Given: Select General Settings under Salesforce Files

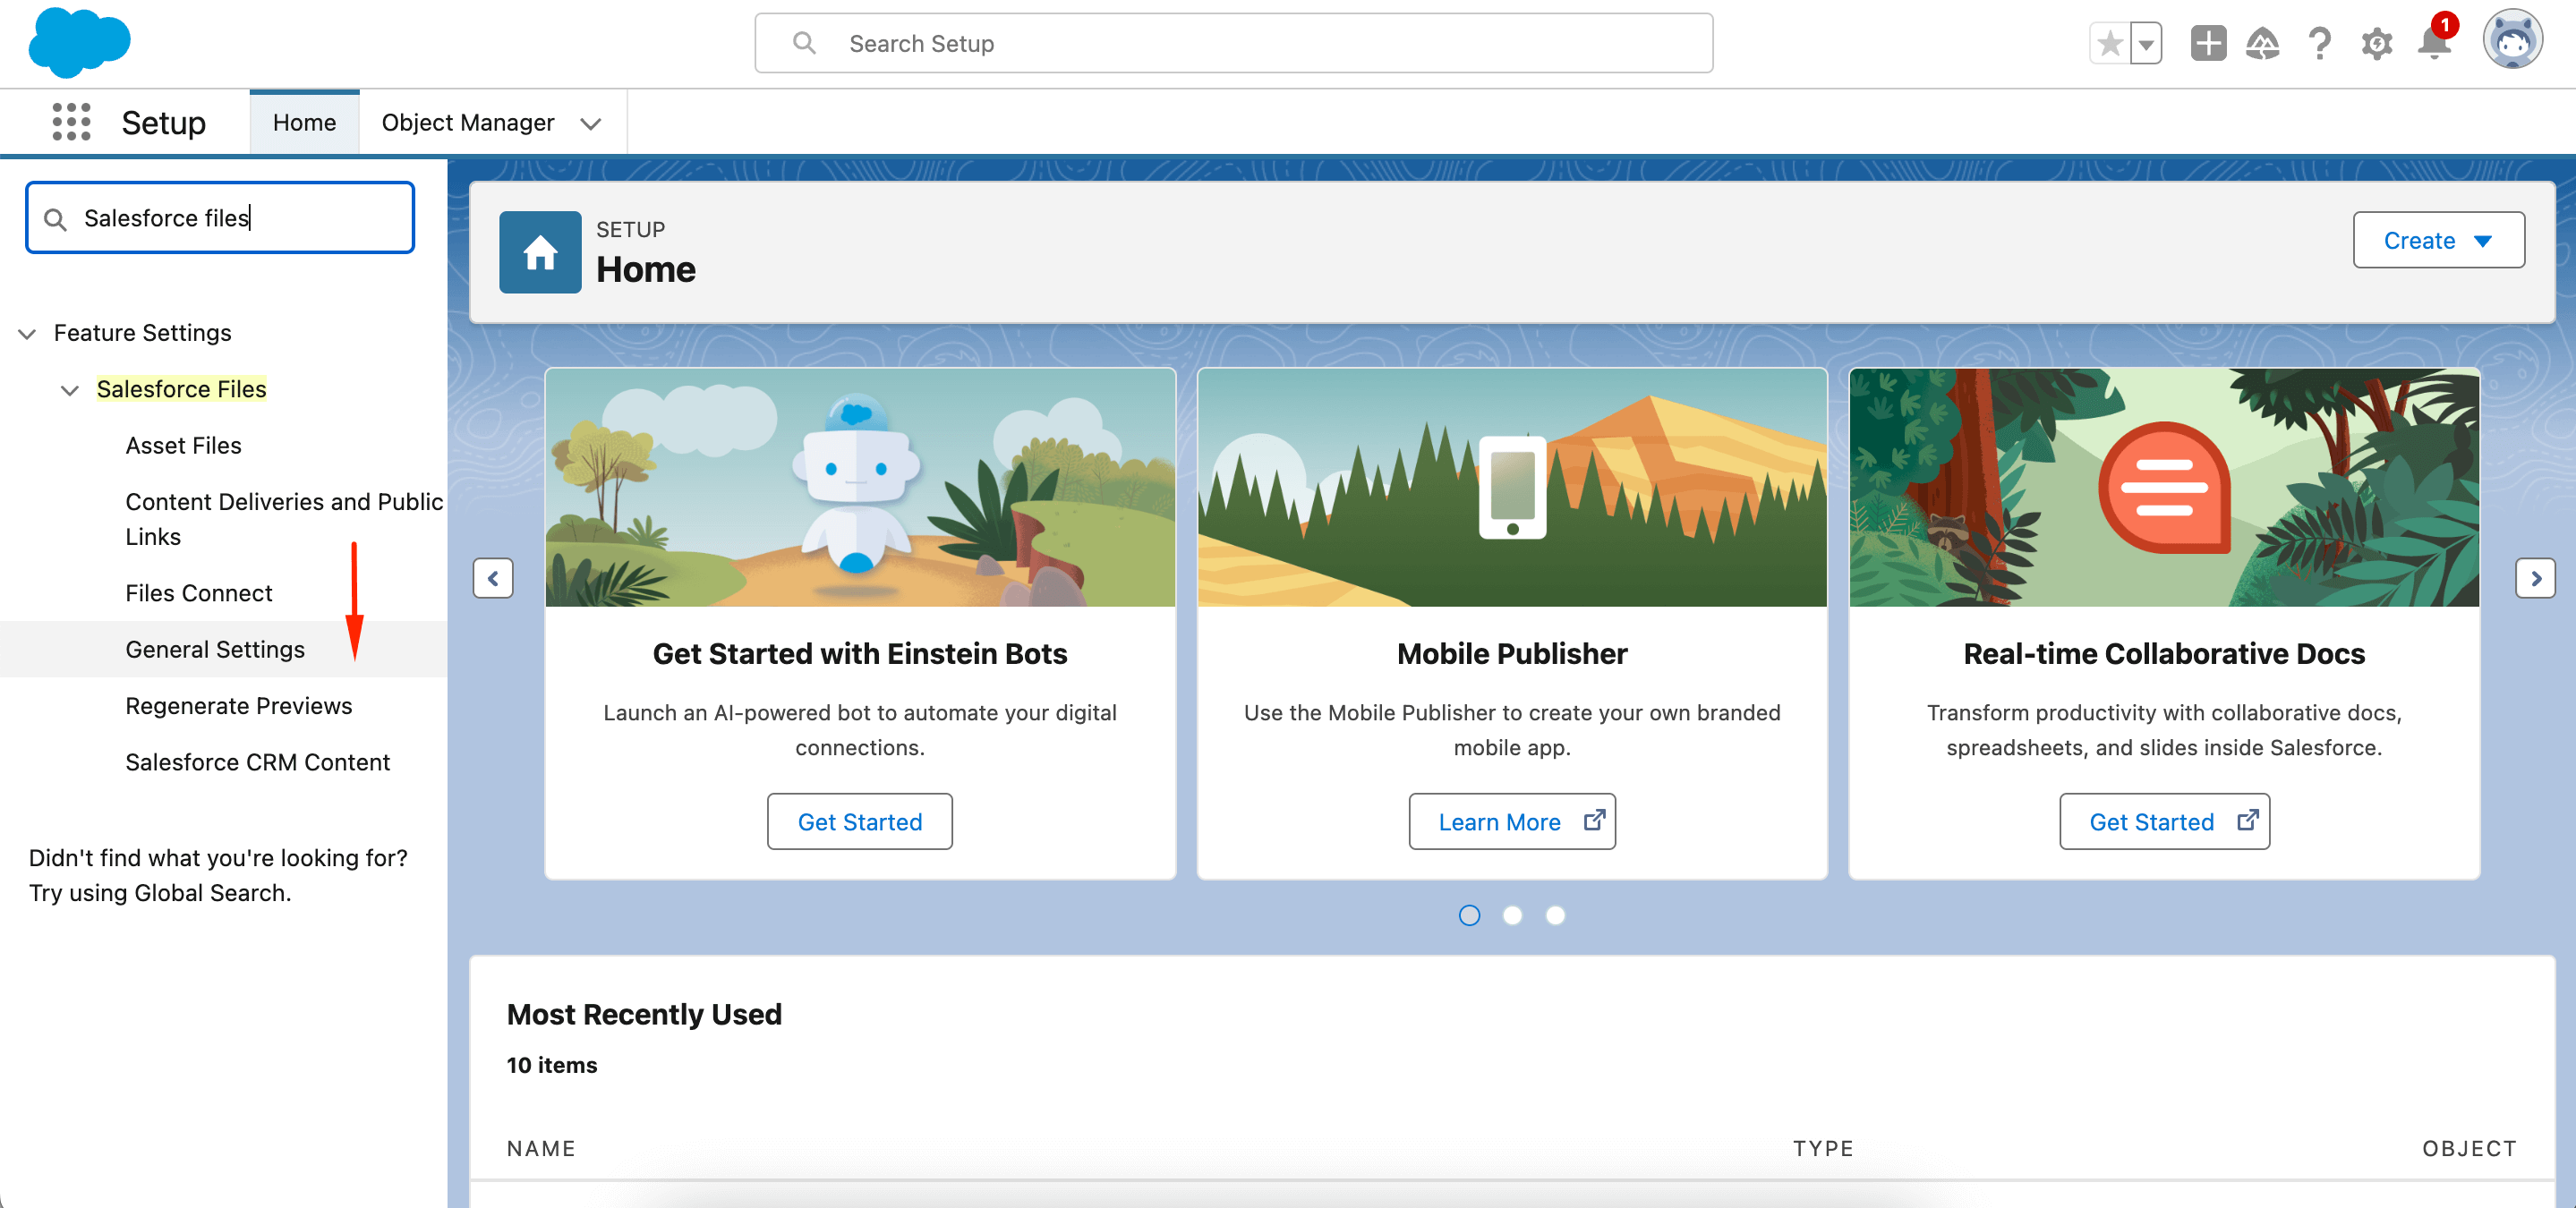Looking at the screenshot, I should click(215, 649).
